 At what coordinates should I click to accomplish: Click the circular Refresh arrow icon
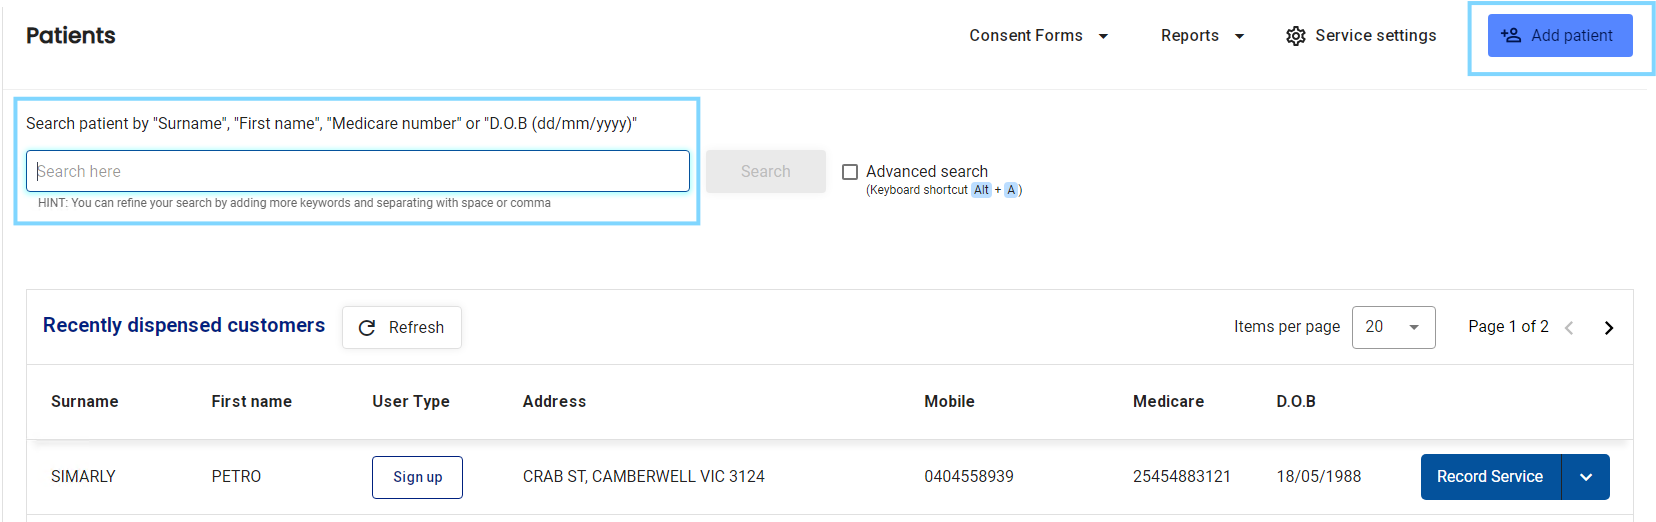click(367, 328)
